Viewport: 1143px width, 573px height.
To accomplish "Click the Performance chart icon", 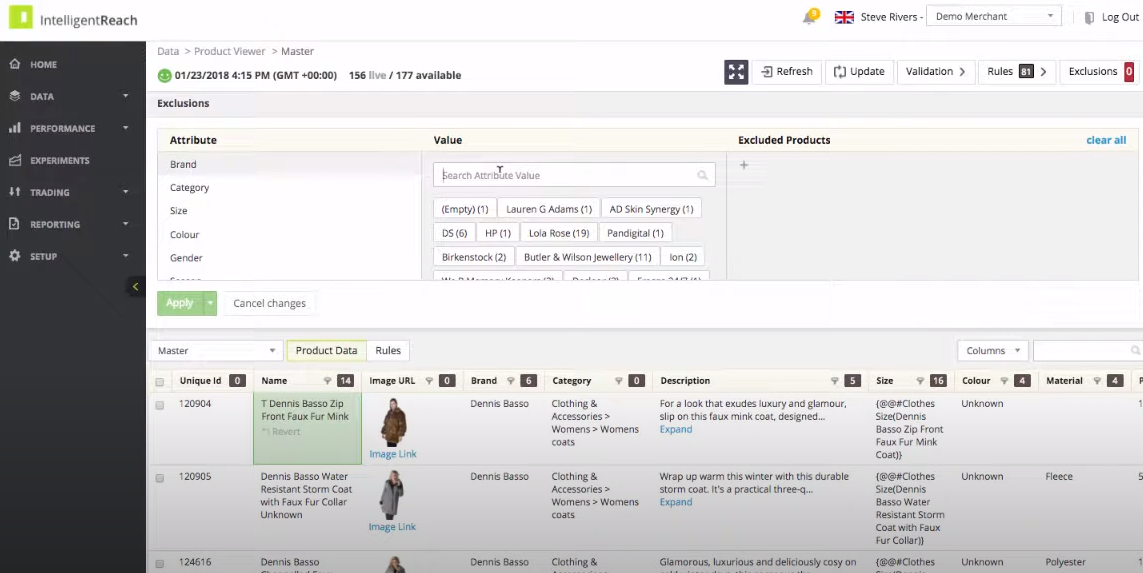I will [x=15, y=128].
